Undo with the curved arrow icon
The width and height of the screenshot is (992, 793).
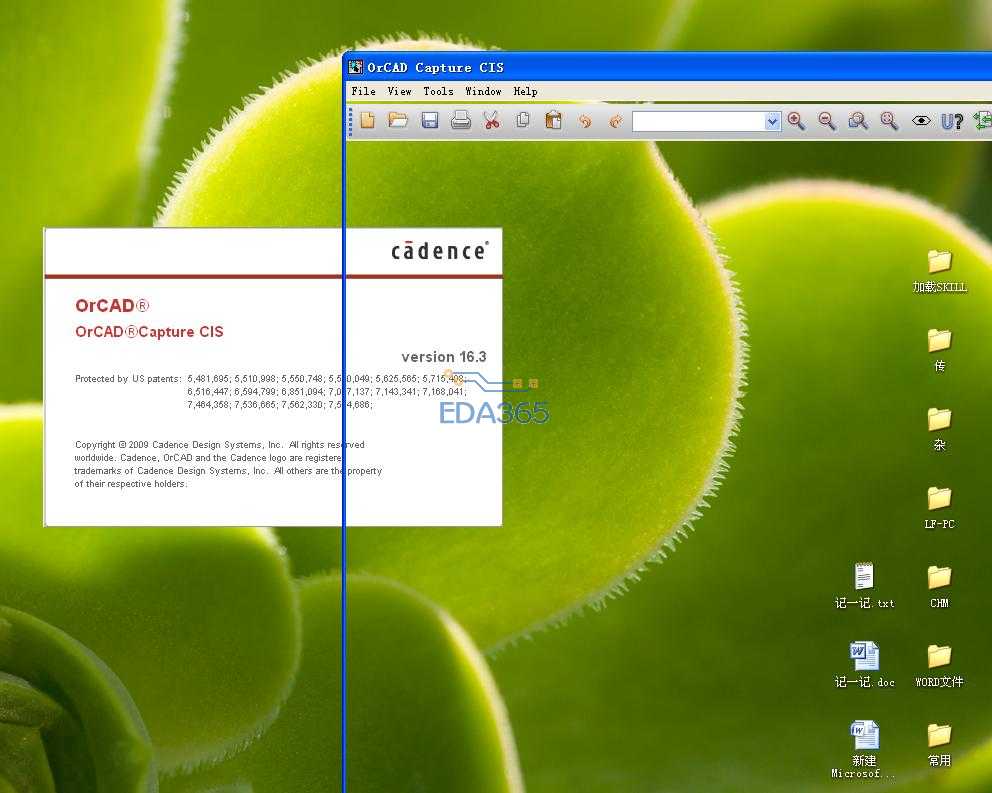(585, 121)
